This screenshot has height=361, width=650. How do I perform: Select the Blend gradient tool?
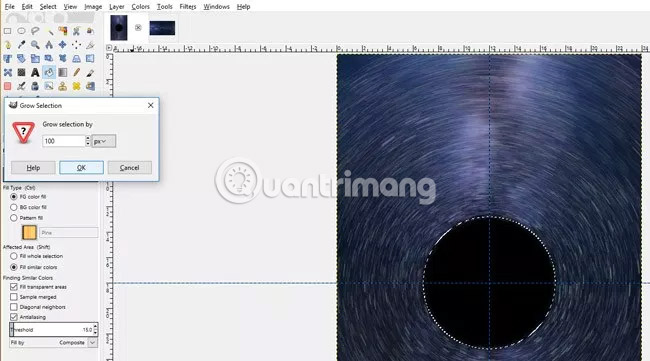click(x=63, y=73)
